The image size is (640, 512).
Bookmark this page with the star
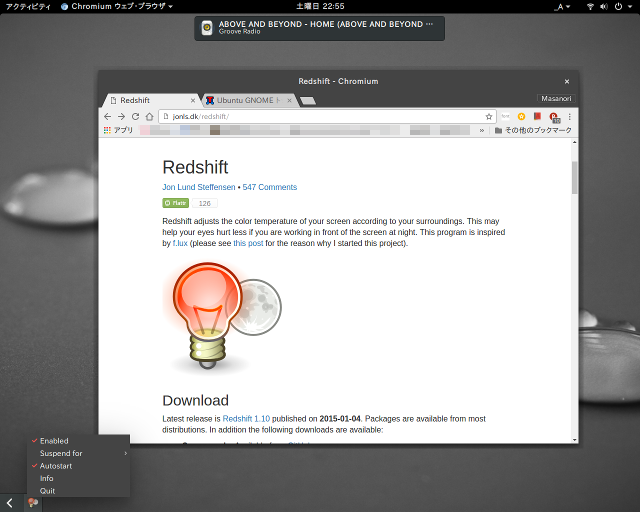coord(489,116)
